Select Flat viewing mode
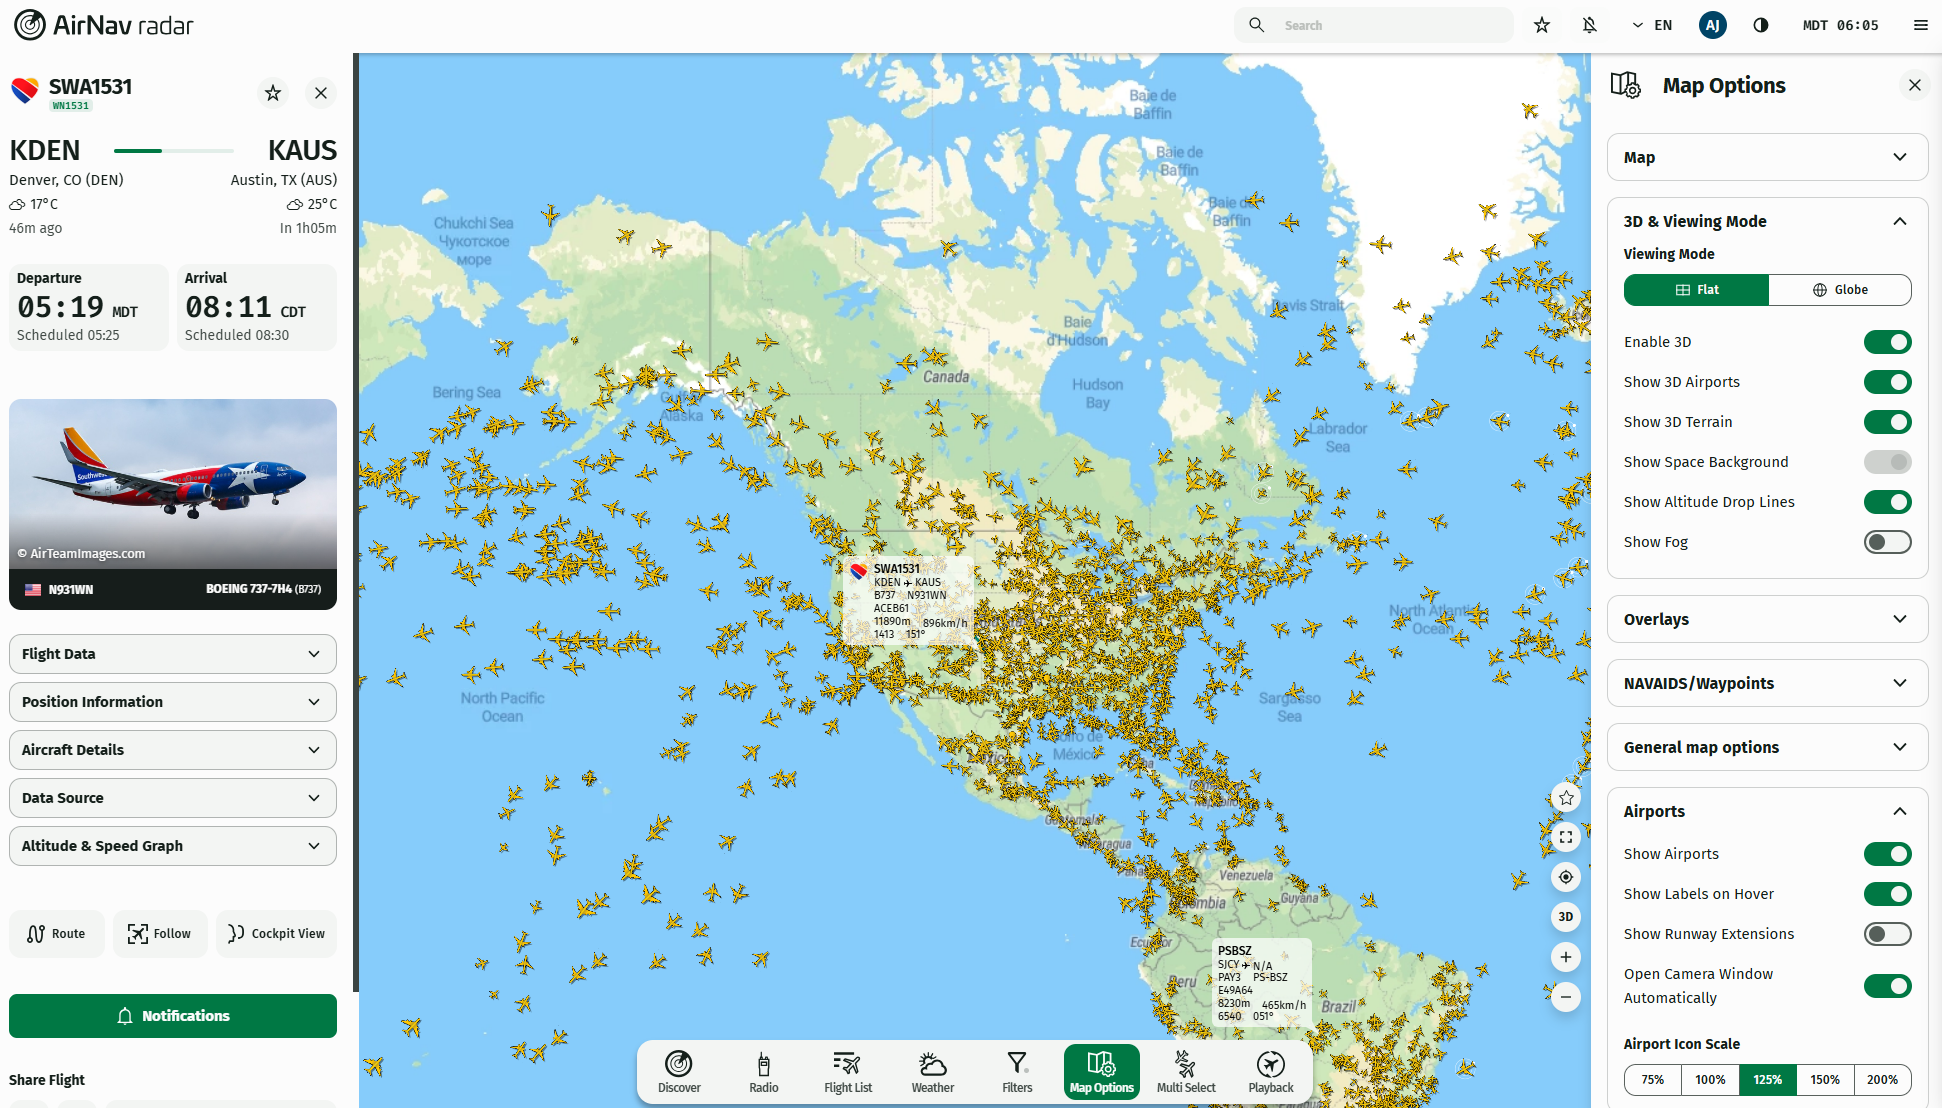This screenshot has height=1108, width=1942. point(1696,290)
